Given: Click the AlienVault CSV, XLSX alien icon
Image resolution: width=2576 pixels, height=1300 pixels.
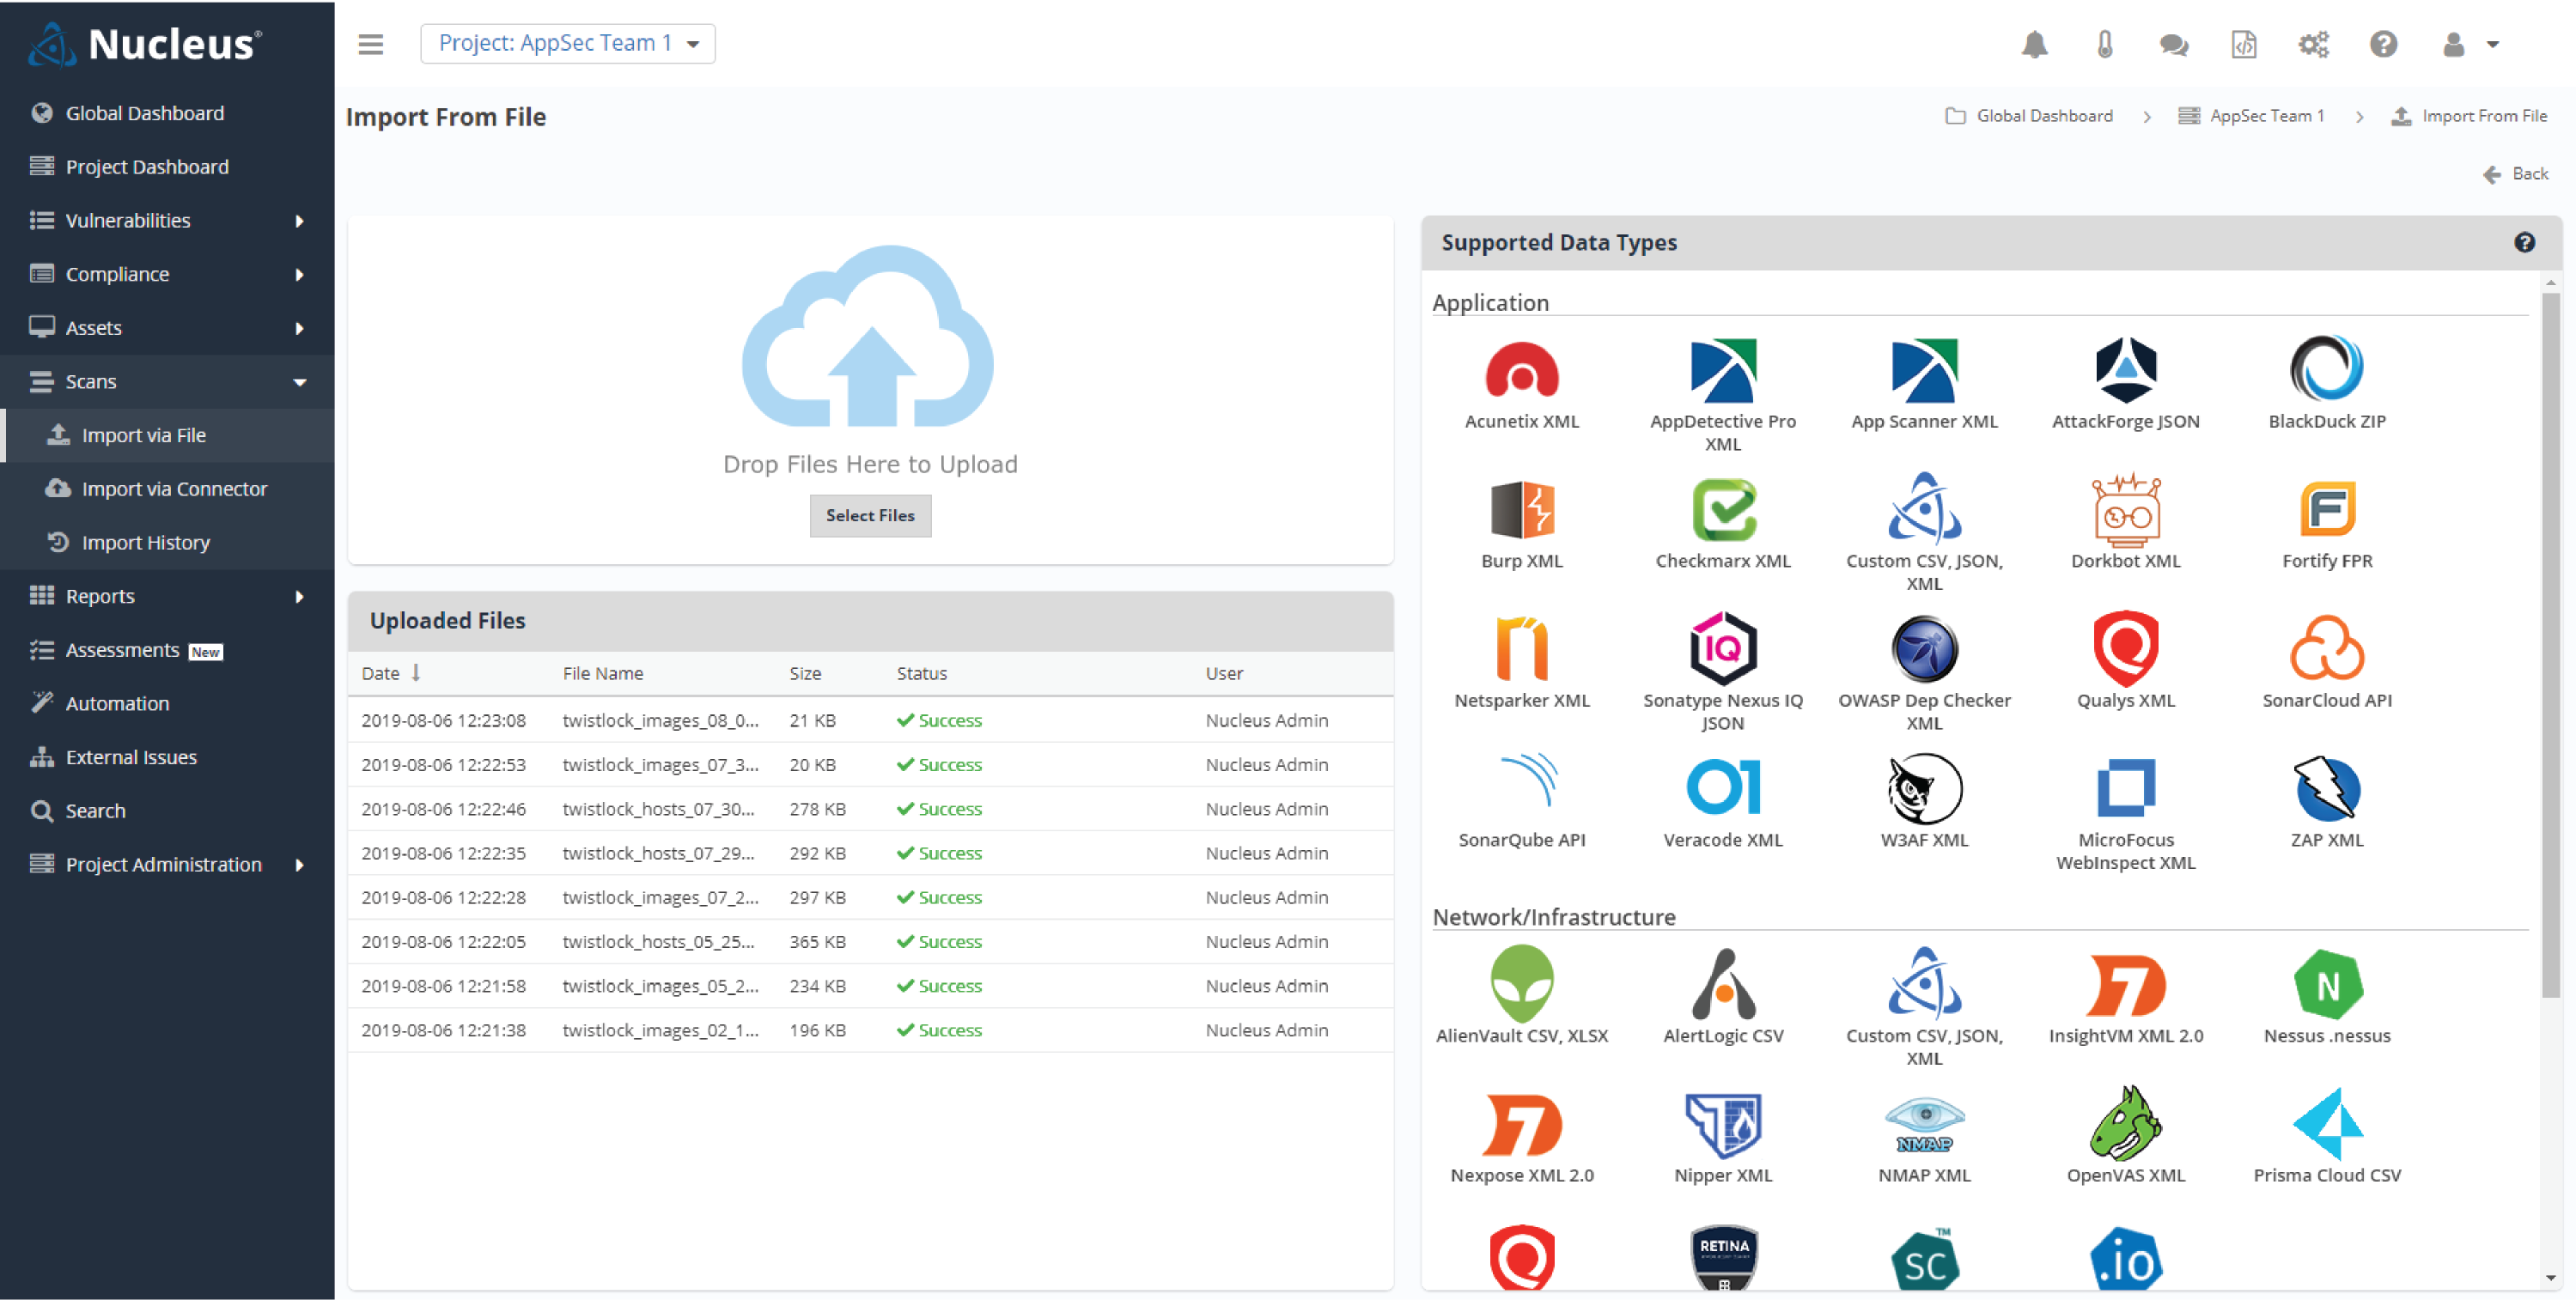Looking at the screenshot, I should pyautogui.click(x=1521, y=983).
